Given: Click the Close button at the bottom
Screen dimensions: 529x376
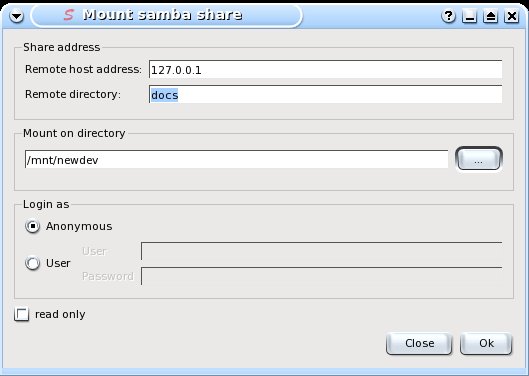Looking at the screenshot, I should [419, 344].
